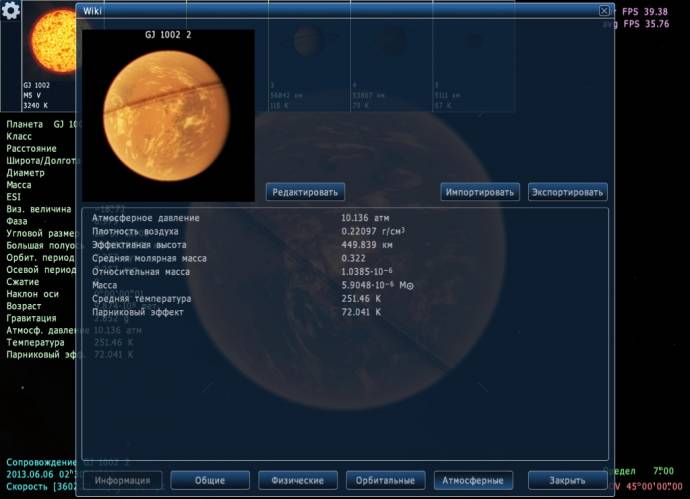This screenshot has width=690, height=499.
Task: Click the Расстояние label in left panel
Action: 31,149
